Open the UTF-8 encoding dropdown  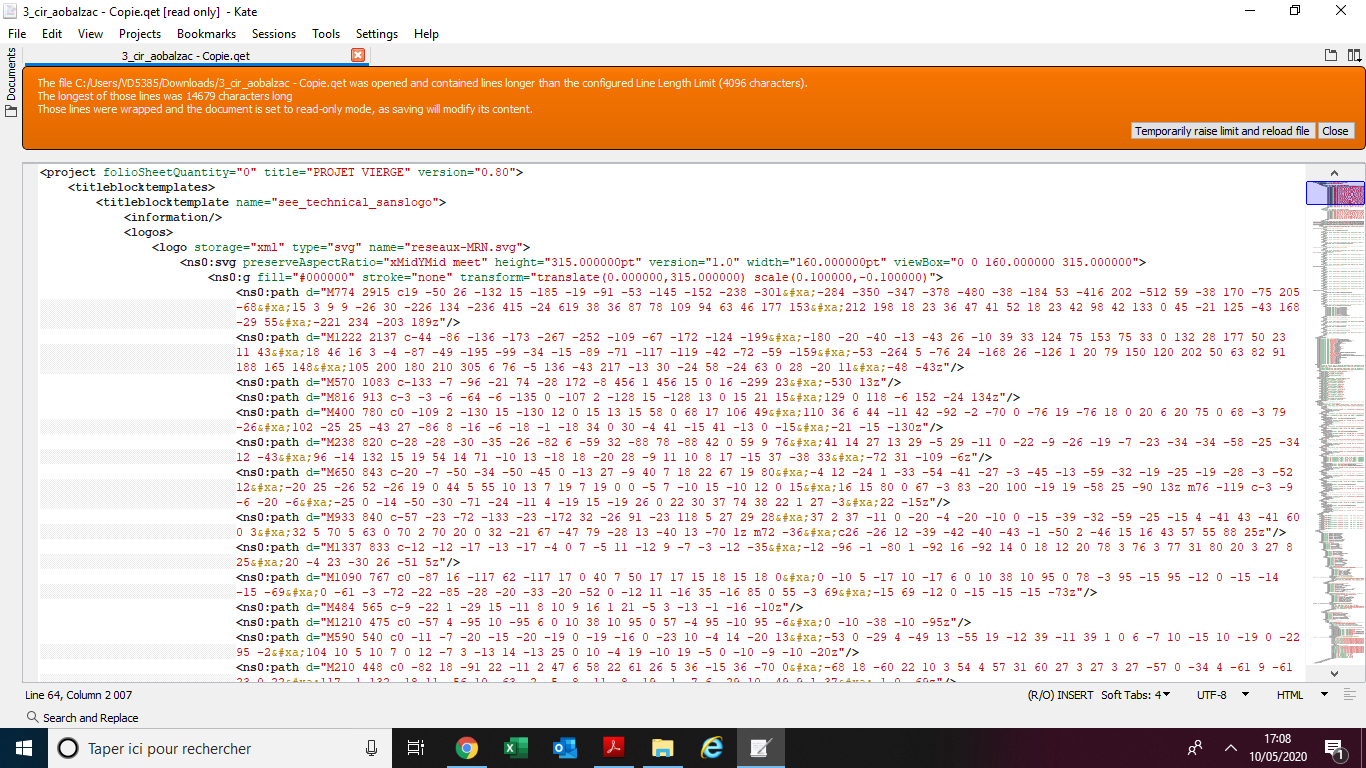click(1223, 695)
